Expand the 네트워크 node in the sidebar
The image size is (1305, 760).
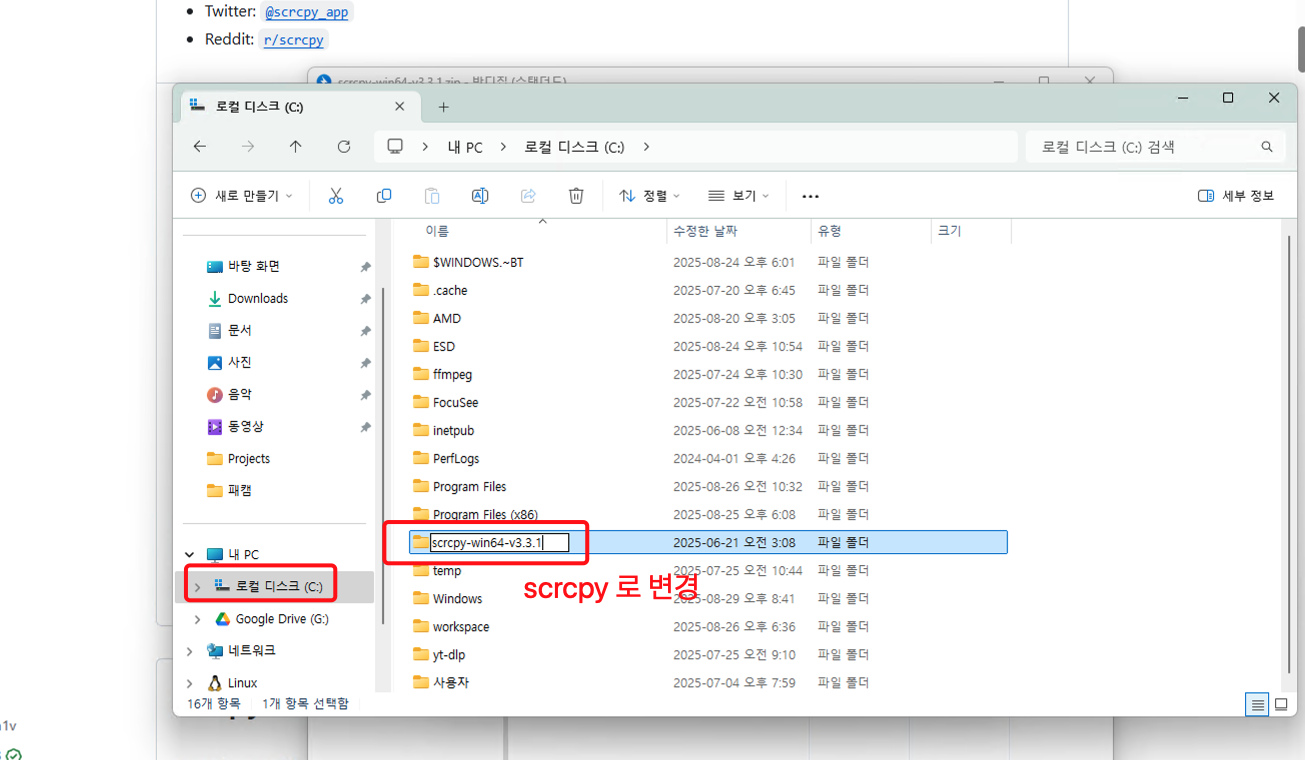pyautogui.click(x=190, y=651)
